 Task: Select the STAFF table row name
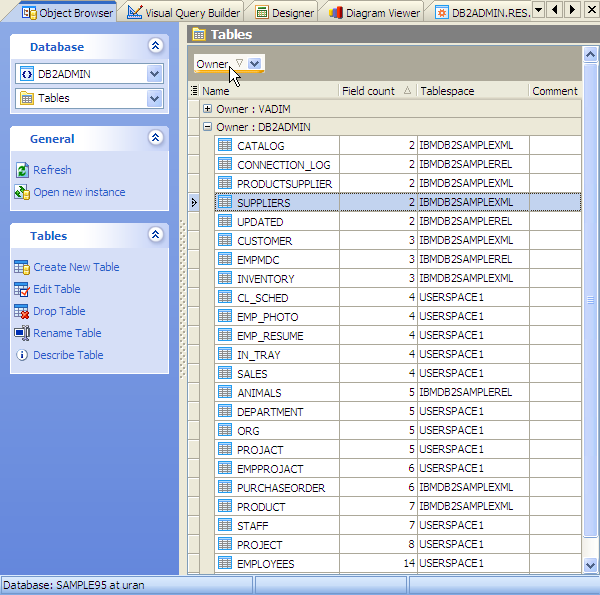[253, 526]
